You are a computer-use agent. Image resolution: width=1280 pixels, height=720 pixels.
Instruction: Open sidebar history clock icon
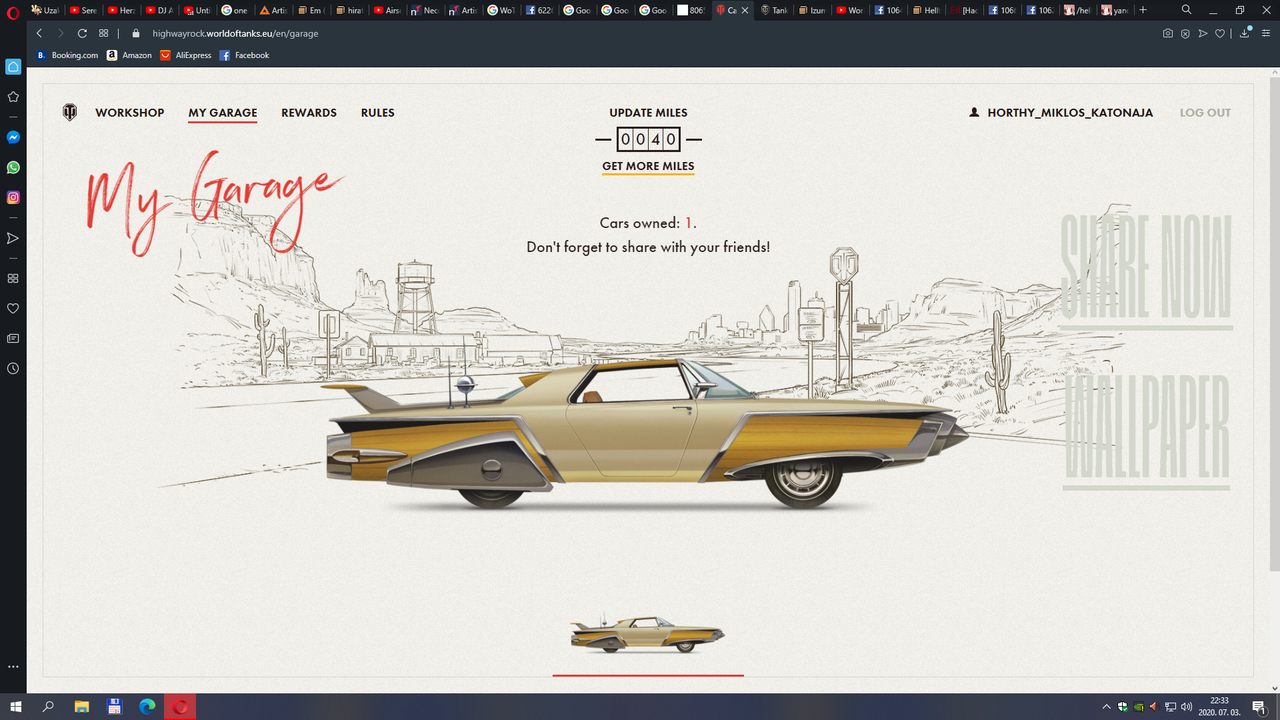tap(13, 369)
